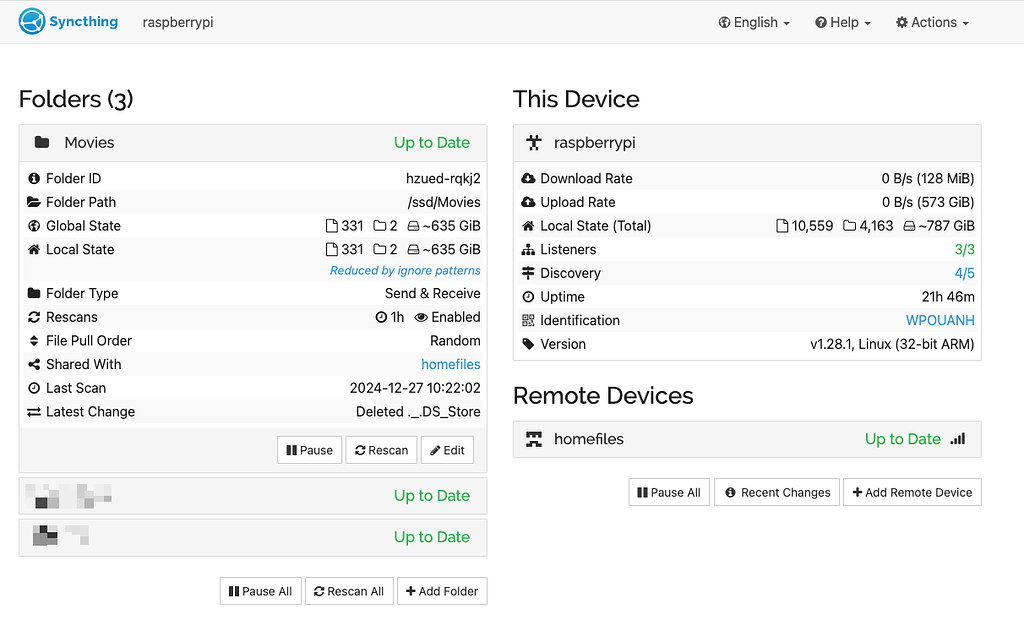Click the Identification QR code icon
1024x620 pixels.
coord(529,321)
